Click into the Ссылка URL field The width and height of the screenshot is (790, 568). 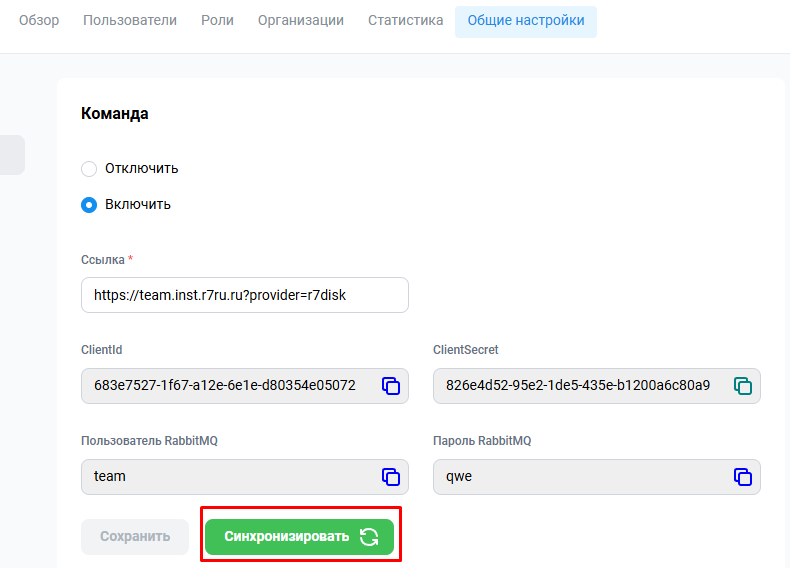[244, 295]
